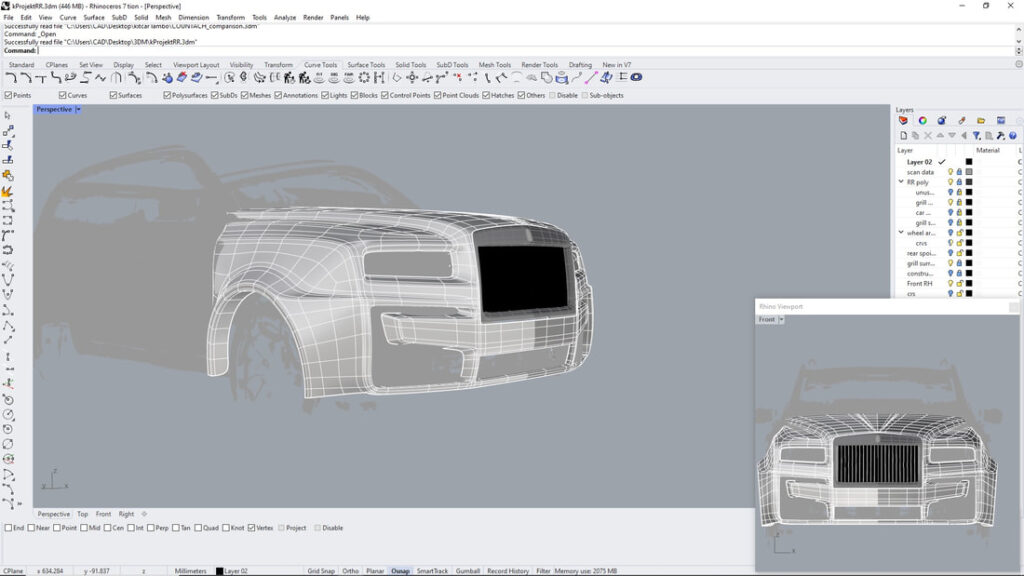The width and height of the screenshot is (1024, 576).
Task: Click the delete layer X icon
Action: (x=927, y=135)
